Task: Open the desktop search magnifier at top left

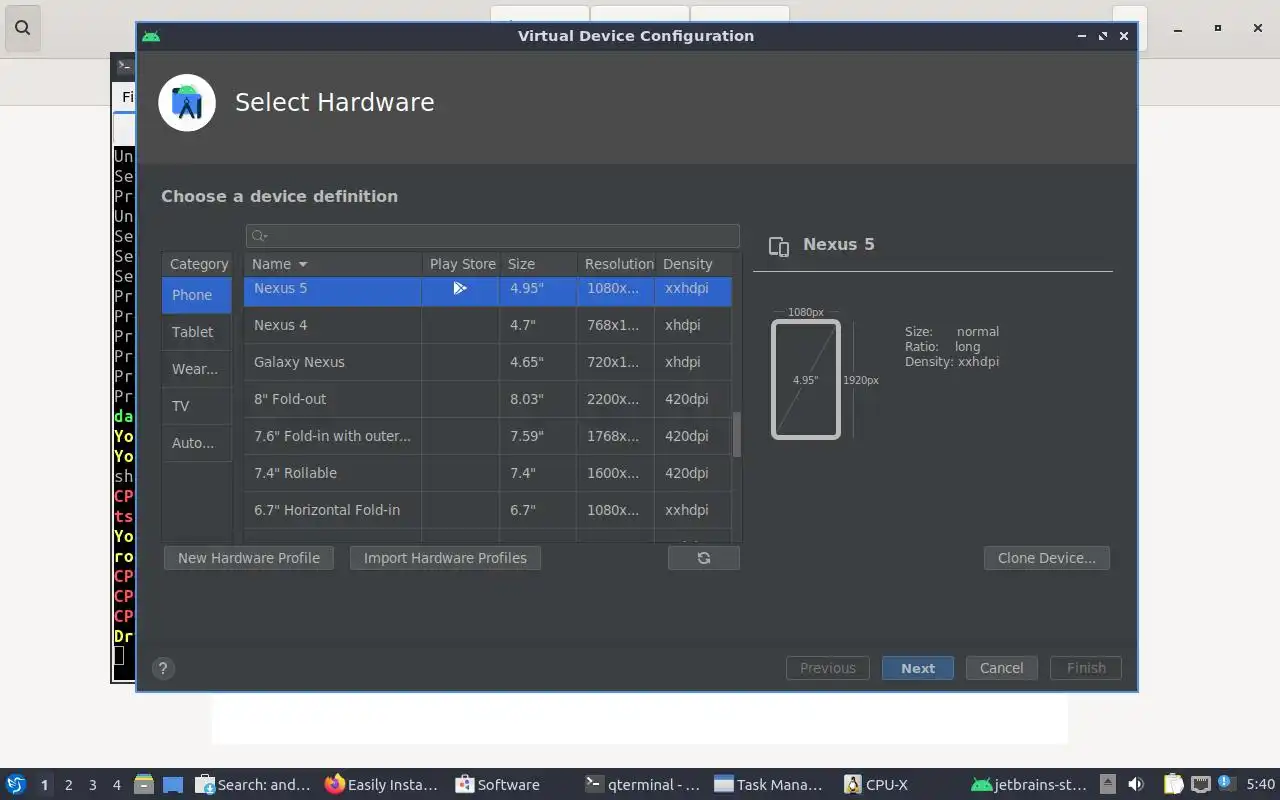Action: click(x=23, y=27)
